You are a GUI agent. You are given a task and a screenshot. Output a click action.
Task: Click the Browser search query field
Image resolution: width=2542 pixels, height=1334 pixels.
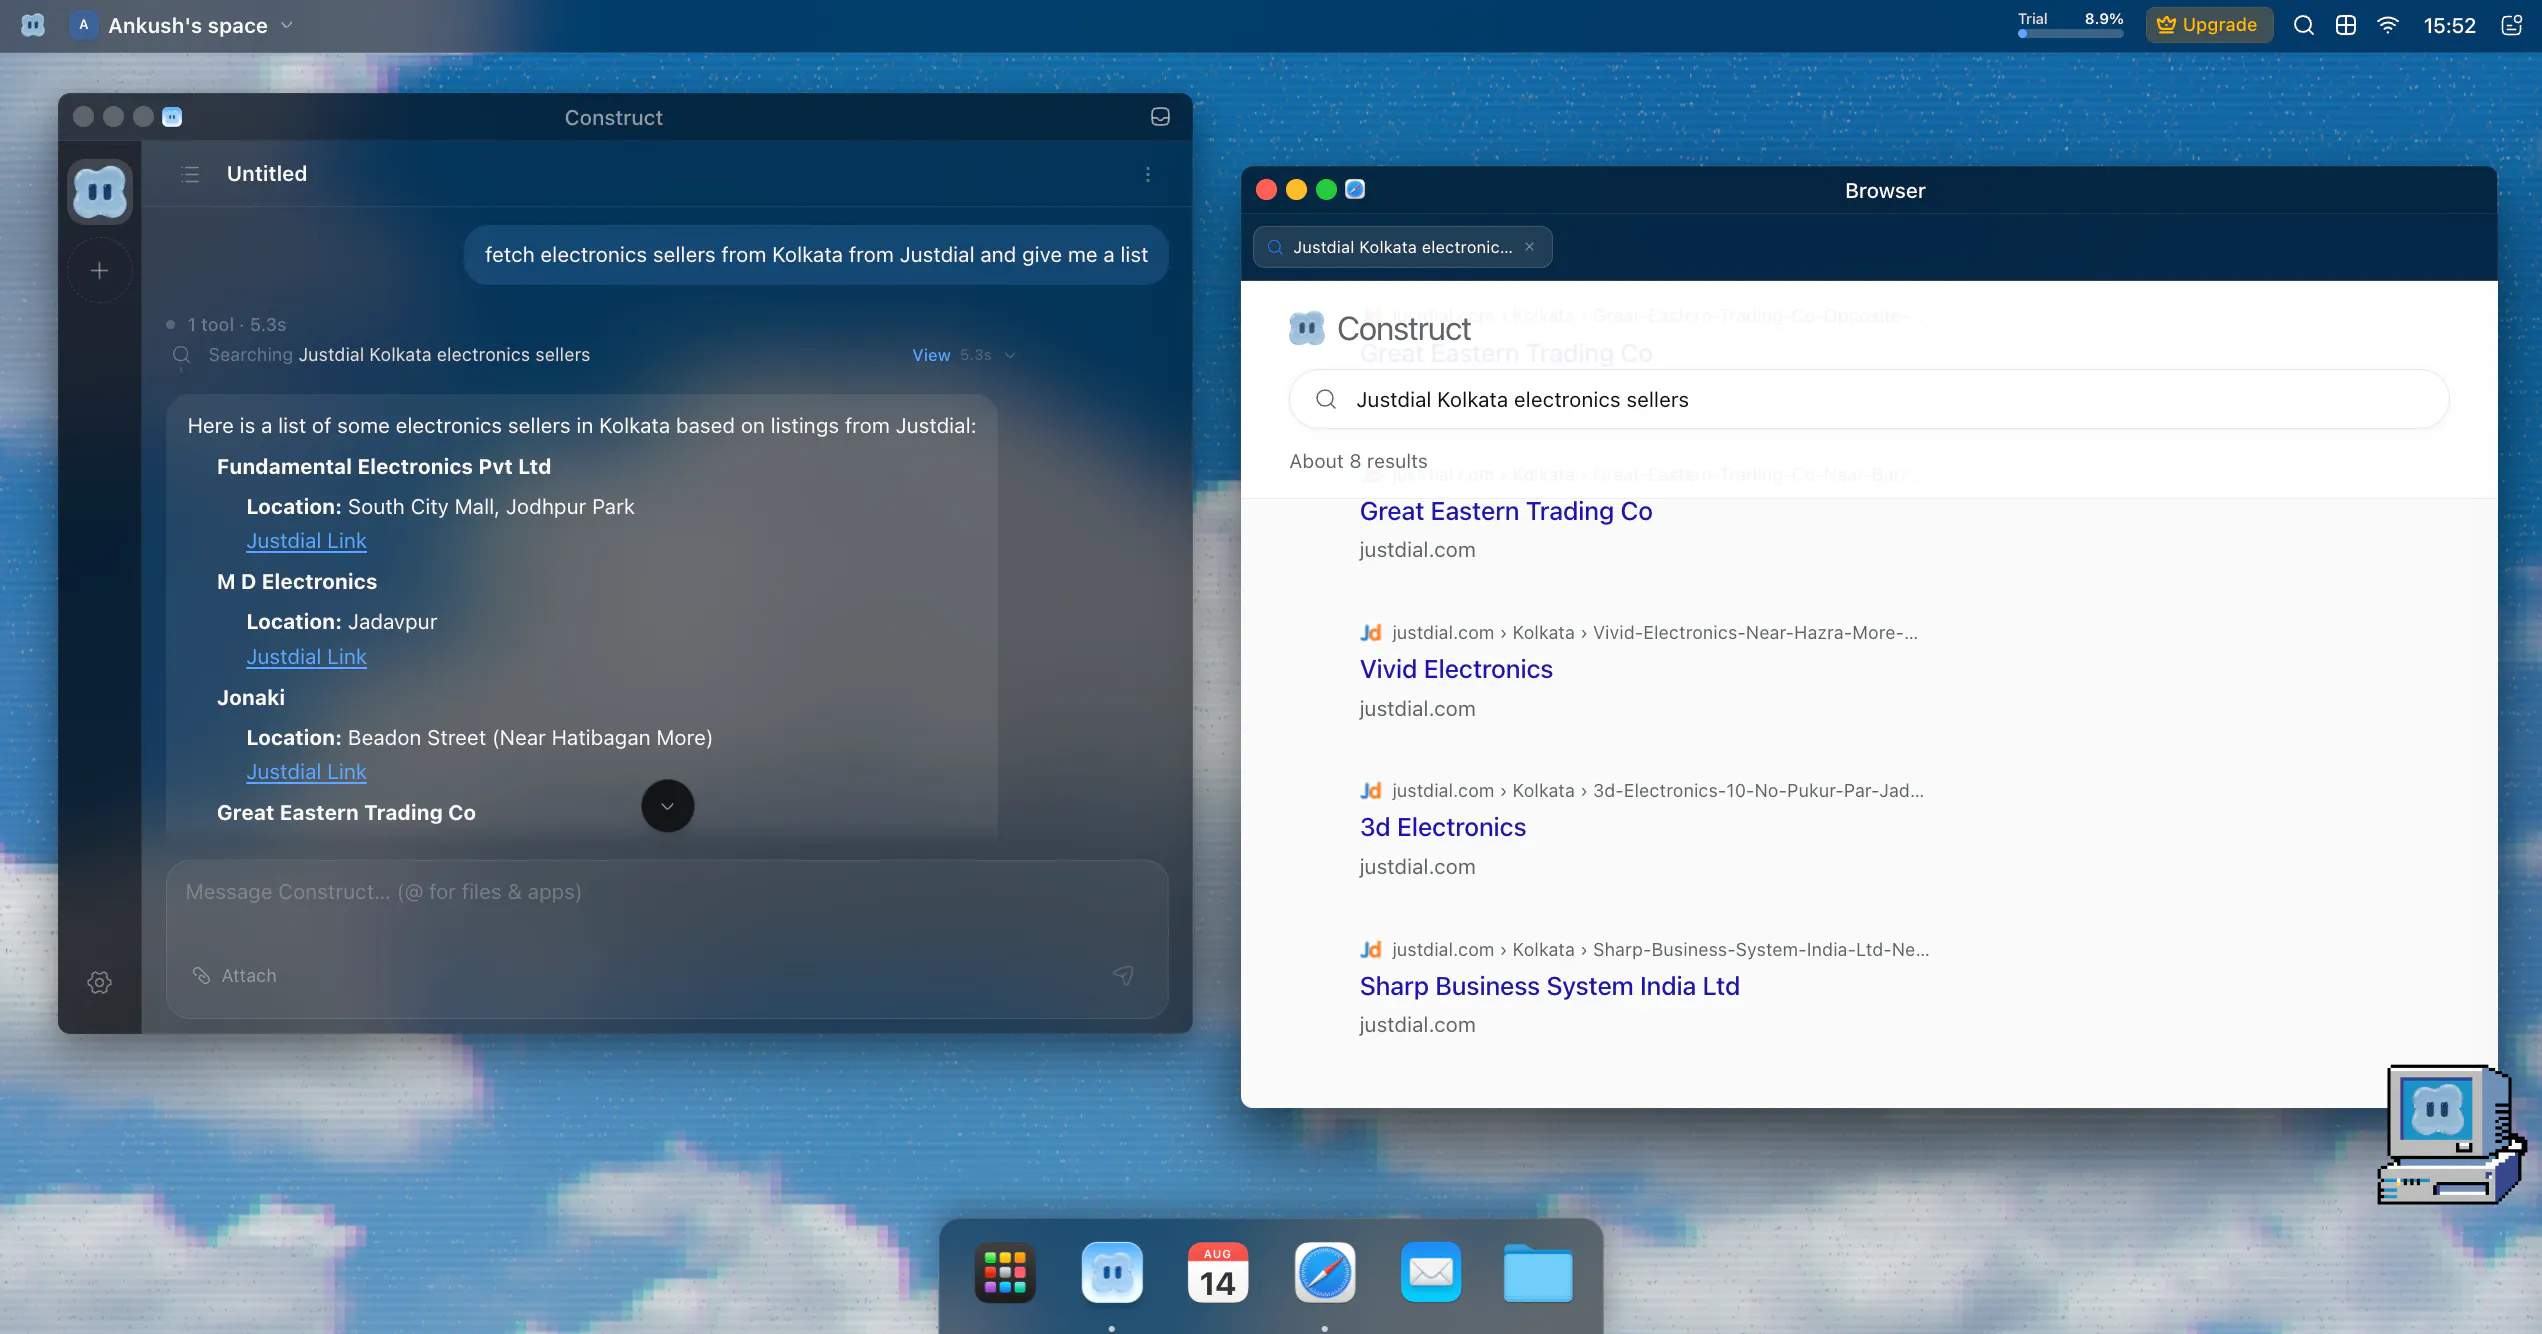1868,399
